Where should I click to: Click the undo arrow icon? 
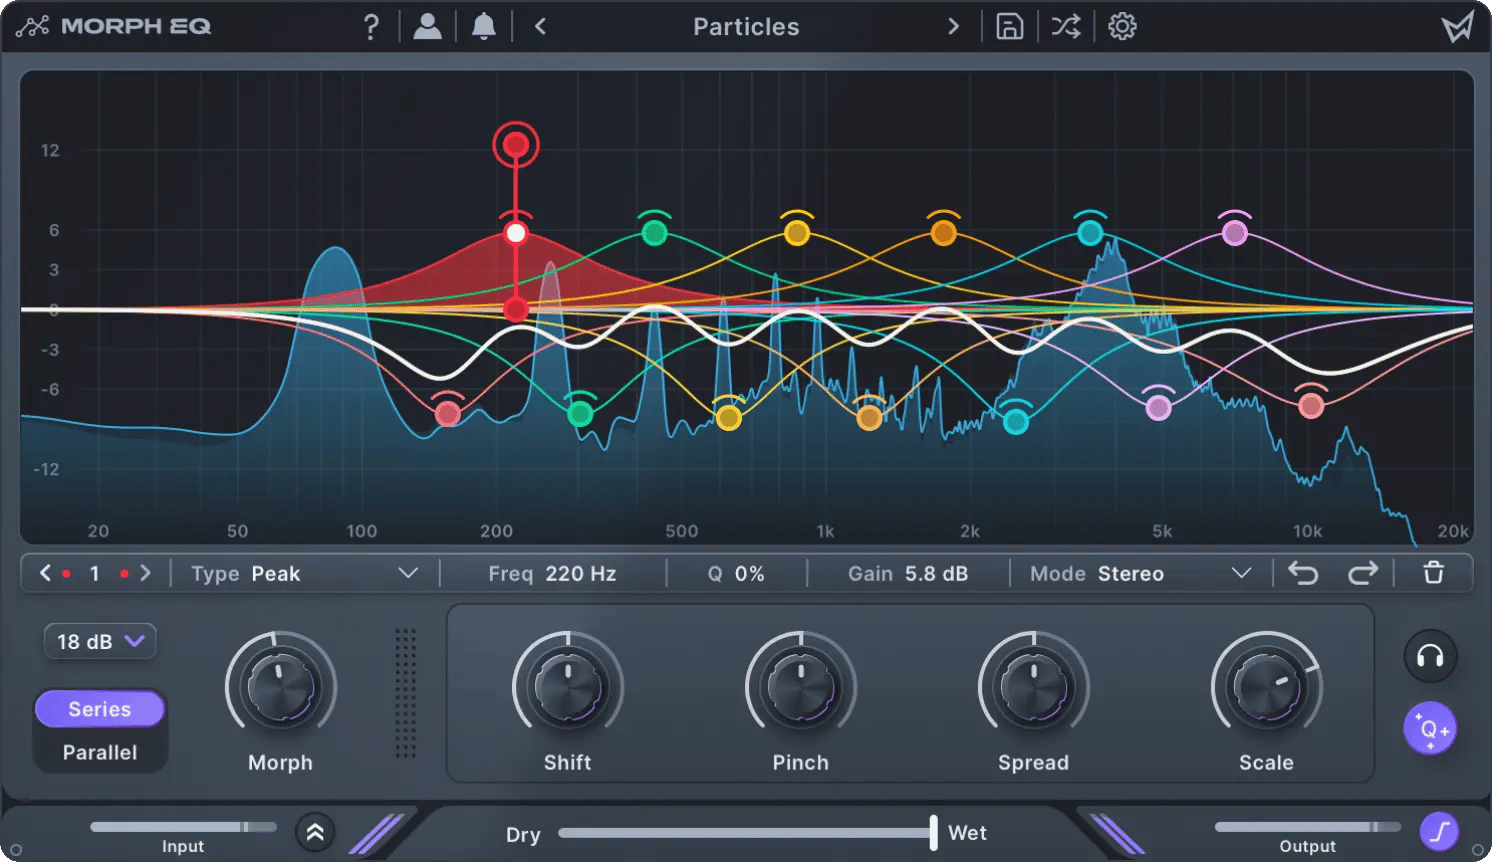click(1303, 573)
